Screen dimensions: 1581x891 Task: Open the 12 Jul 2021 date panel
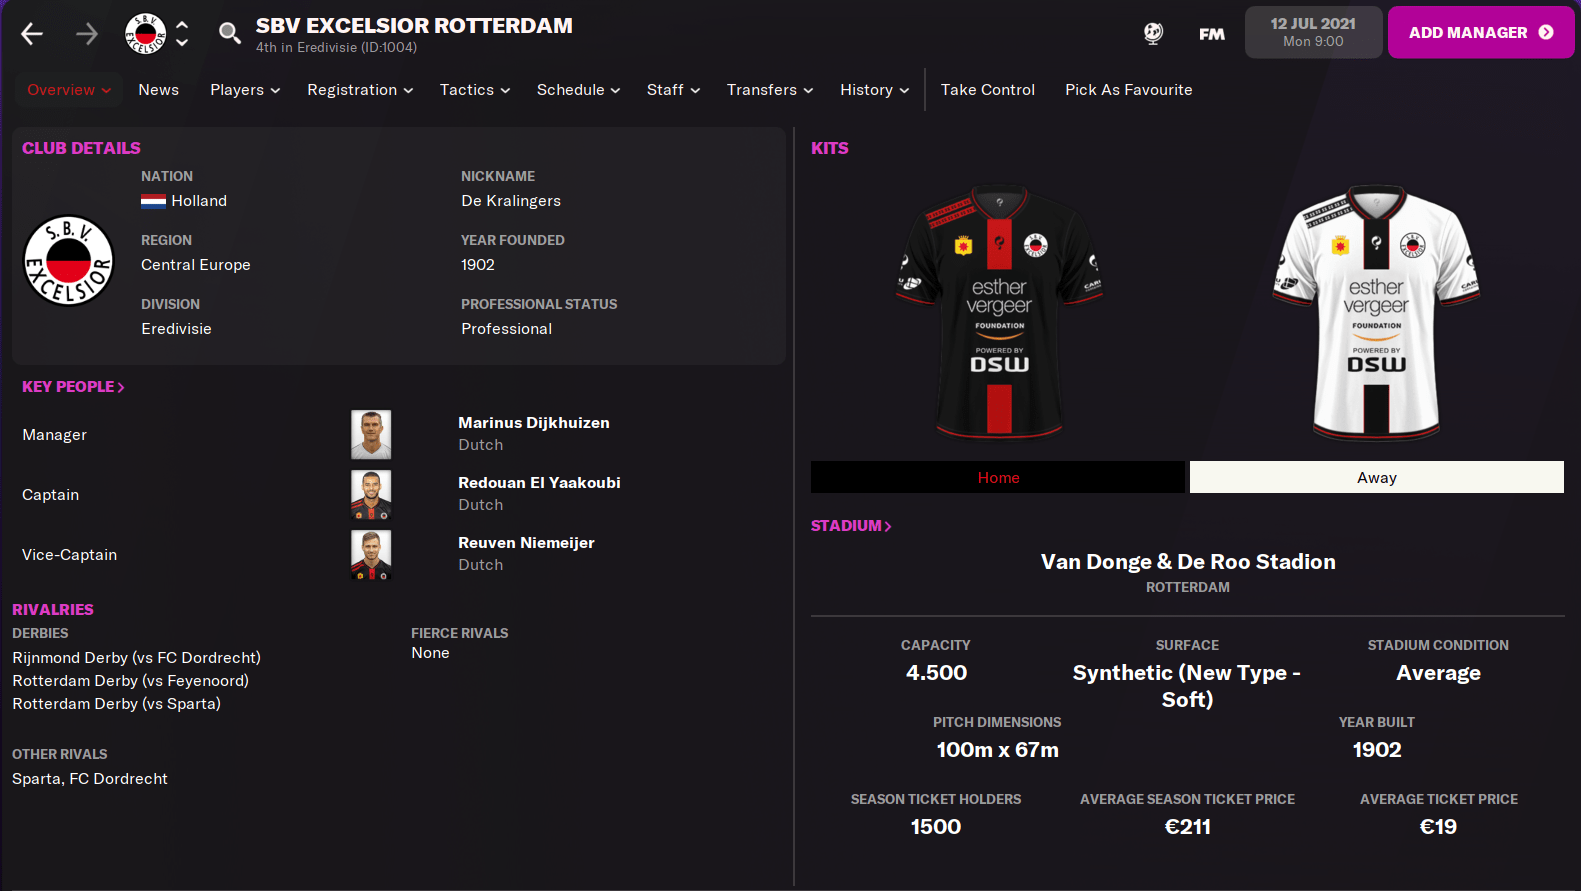tap(1313, 32)
